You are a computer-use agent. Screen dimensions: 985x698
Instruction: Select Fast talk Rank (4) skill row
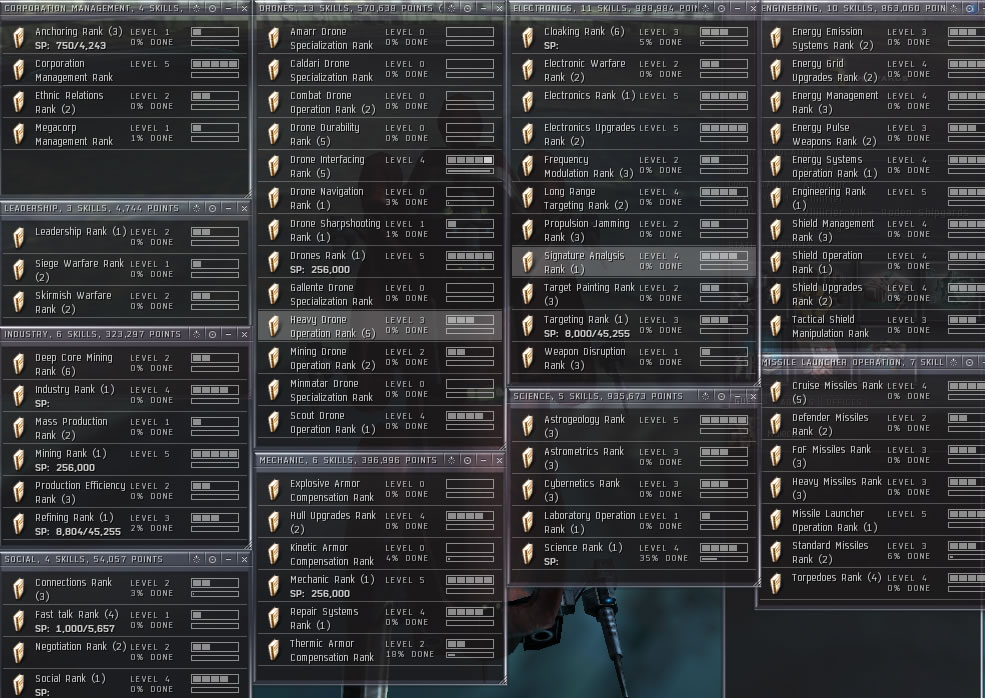click(126, 621)
